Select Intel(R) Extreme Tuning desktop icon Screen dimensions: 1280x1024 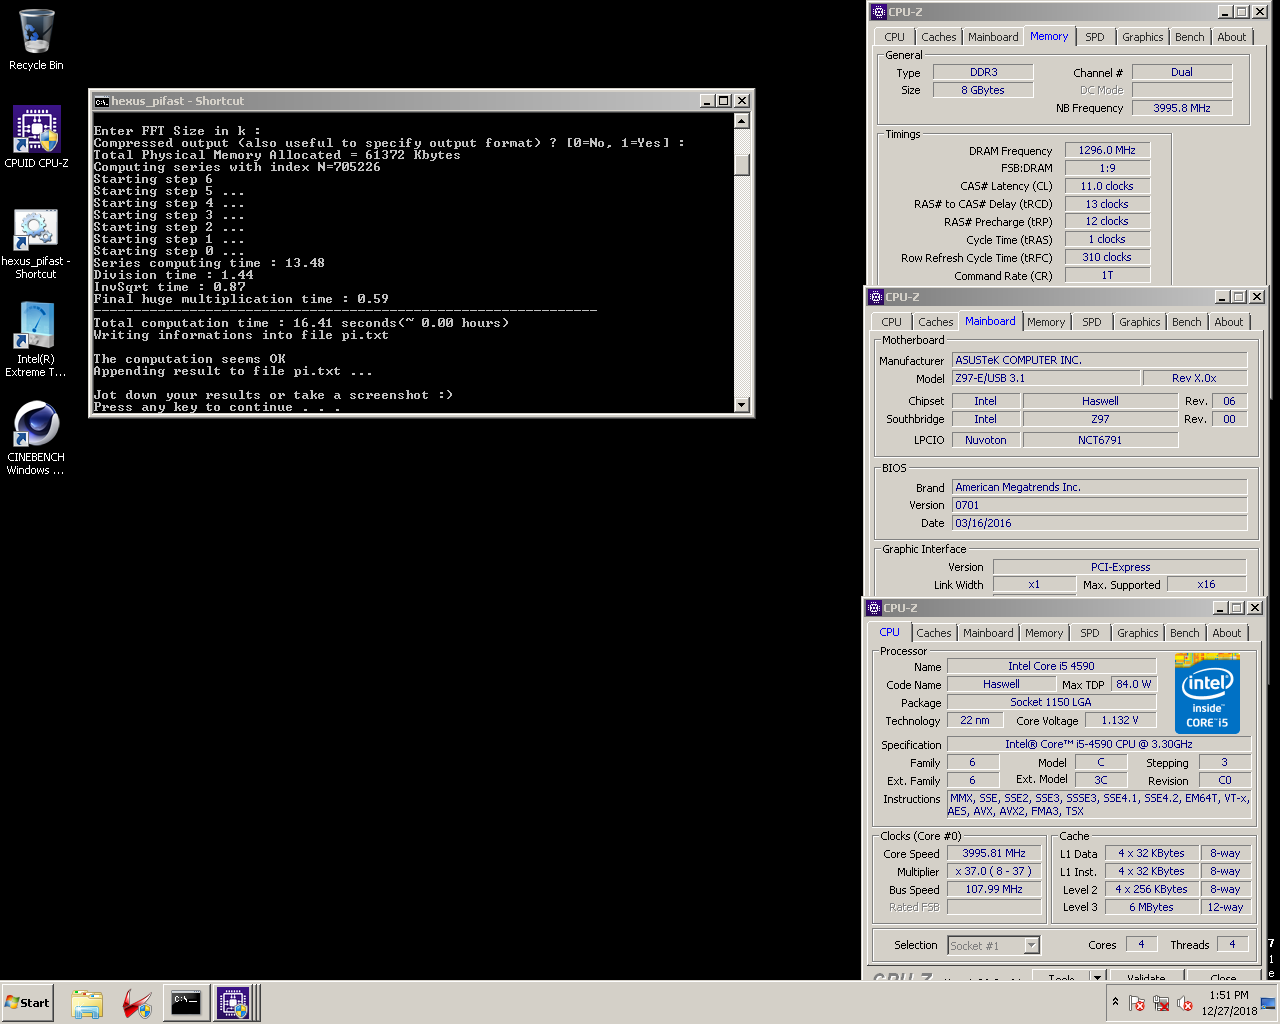coord(36,340)
